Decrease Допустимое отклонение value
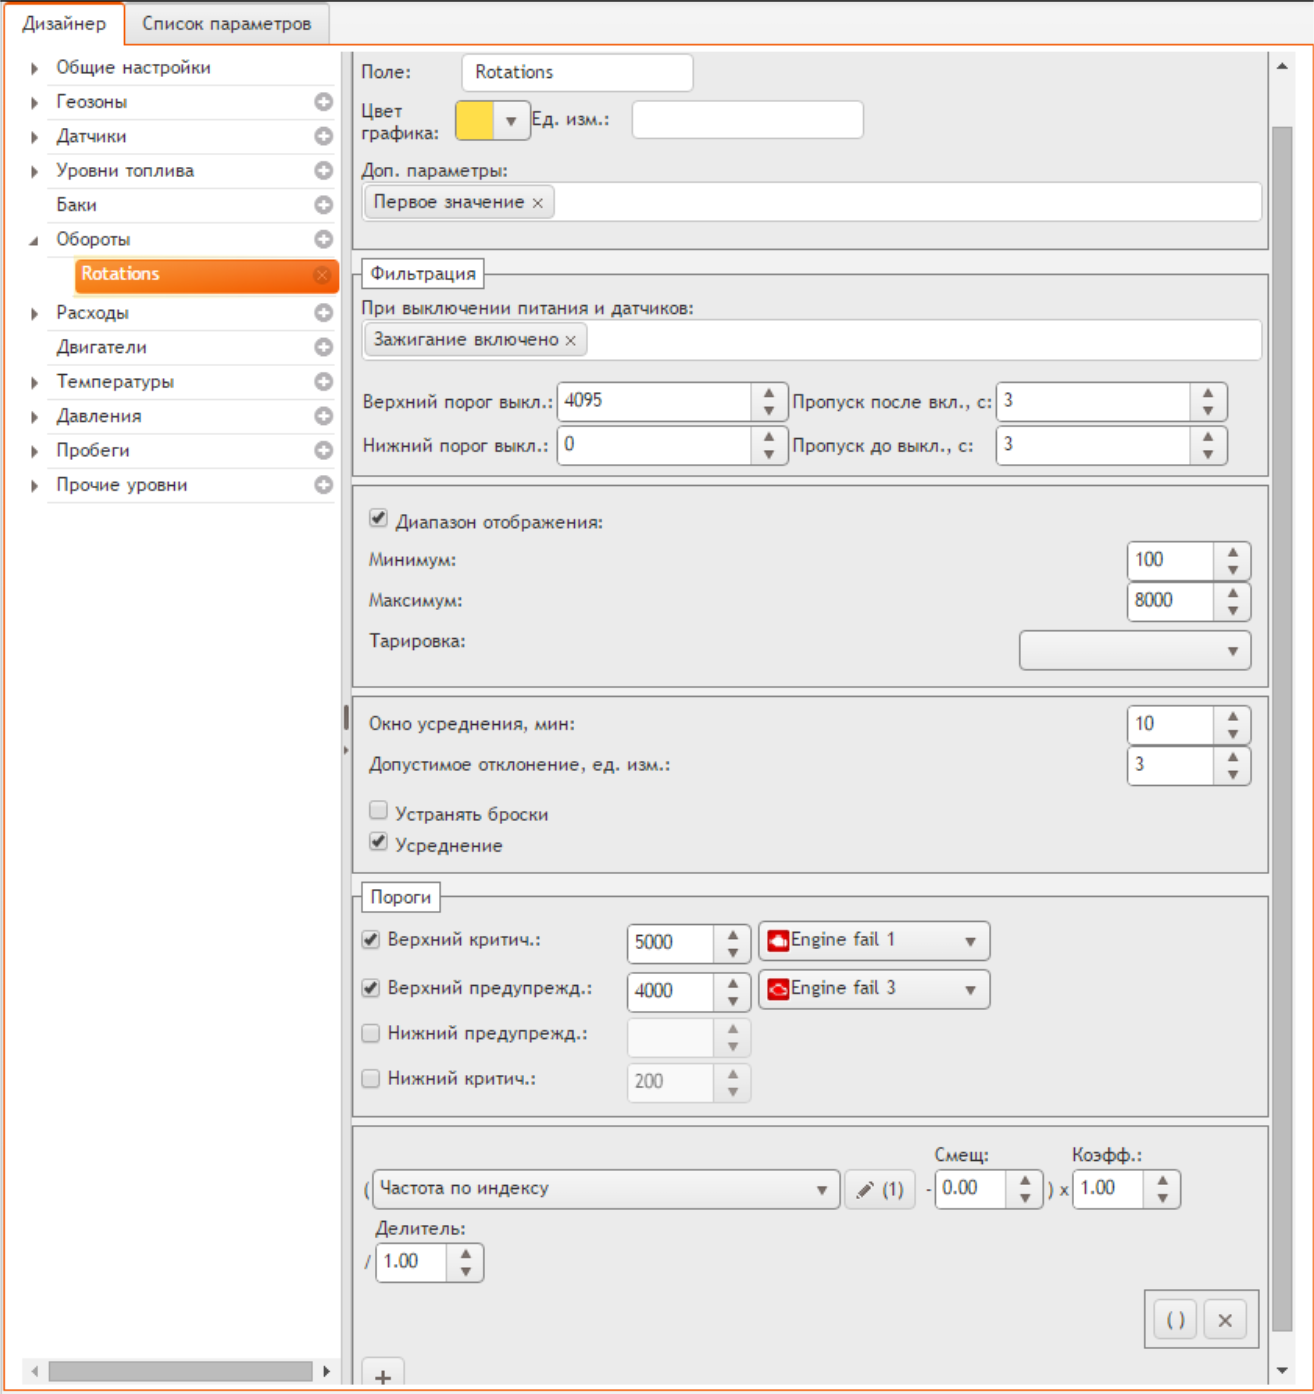This screenshot has height=1394, width=1314. (1233, 774)
